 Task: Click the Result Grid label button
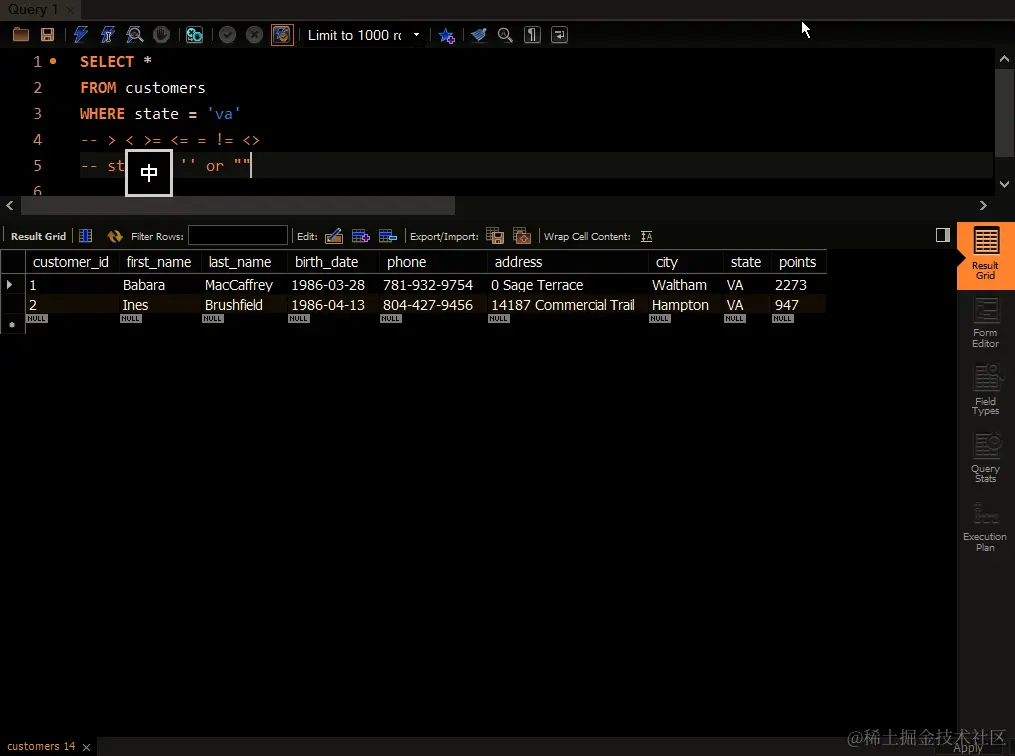(38, 236)
